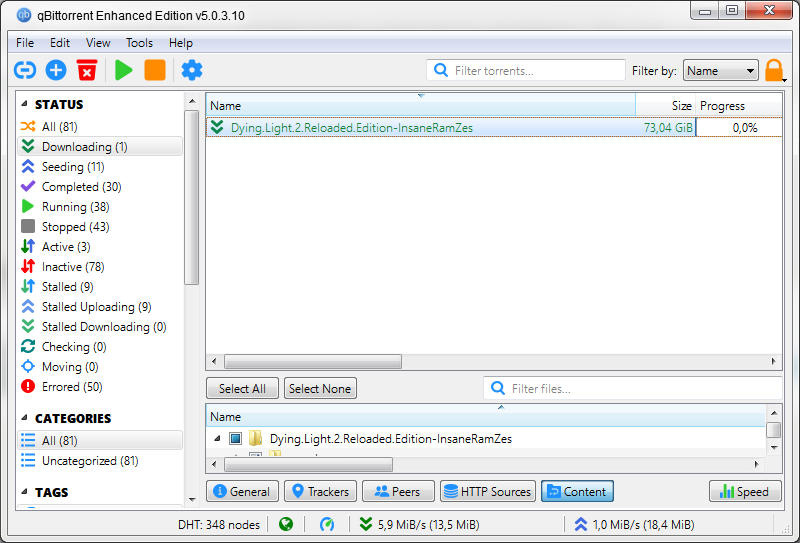Switch to the Speed tab

click(745, 491)
